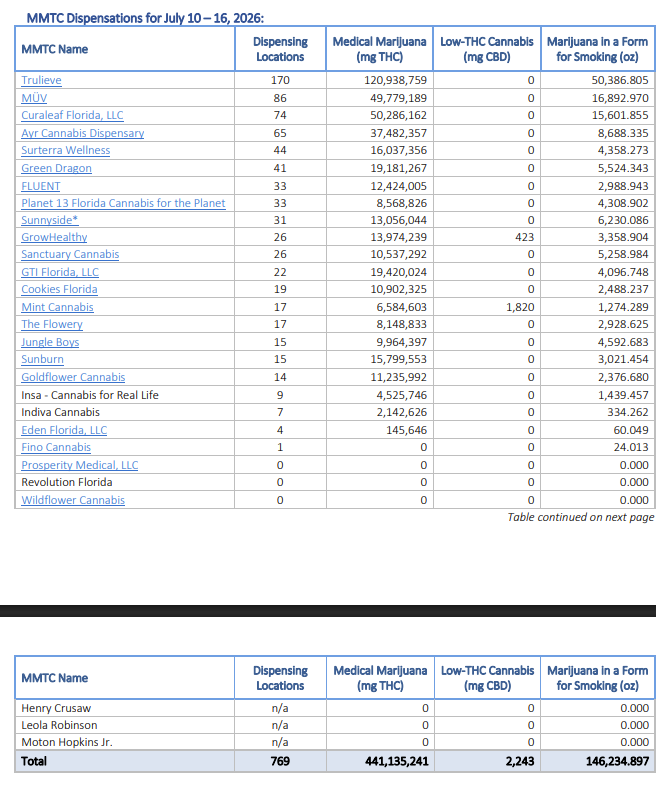656x793 pixels.
Task: Open the GrowHealthy link
Action: [54, 237]
